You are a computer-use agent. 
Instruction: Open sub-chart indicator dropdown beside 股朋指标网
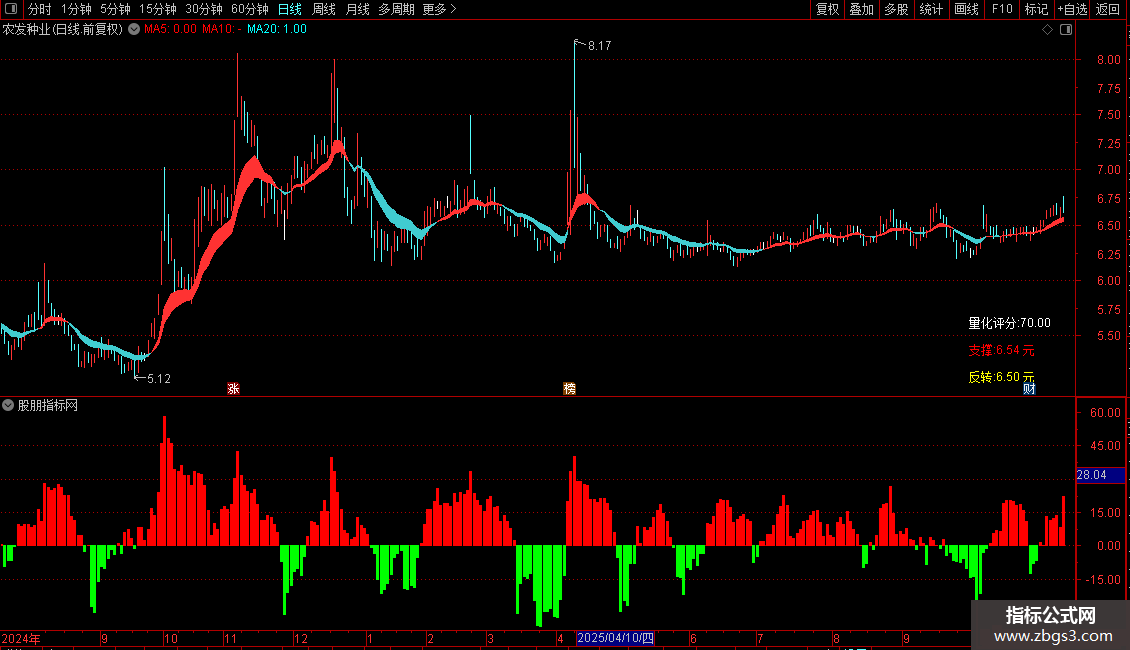[8, 405]
